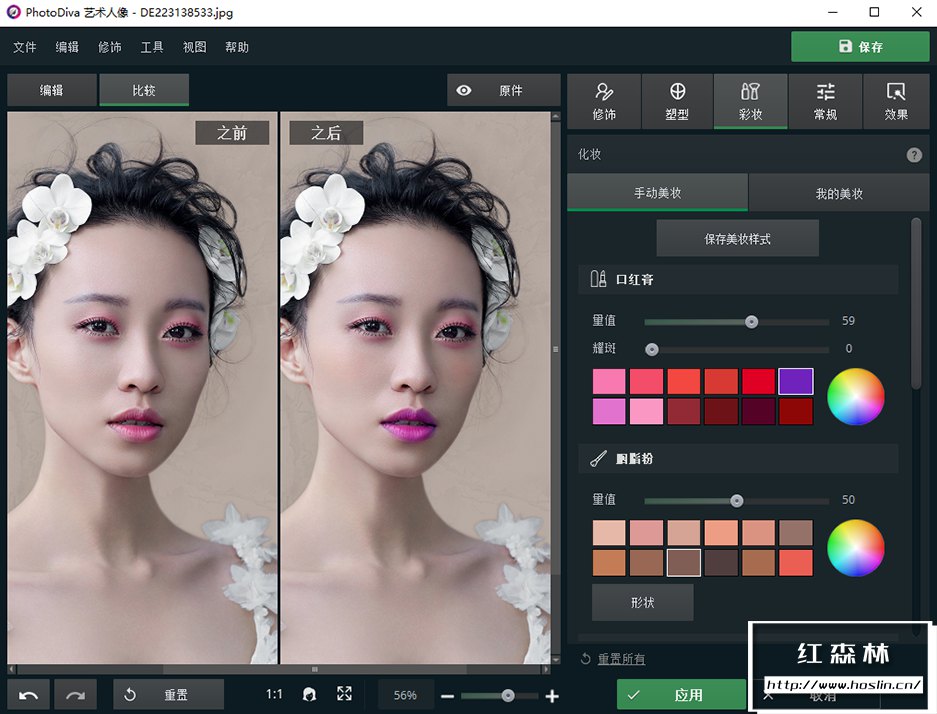The height and width of the screenshot is (714, 937).
Task: Pick the orange-red lipstick swatch, third top
Action: [x=684, y=381]
